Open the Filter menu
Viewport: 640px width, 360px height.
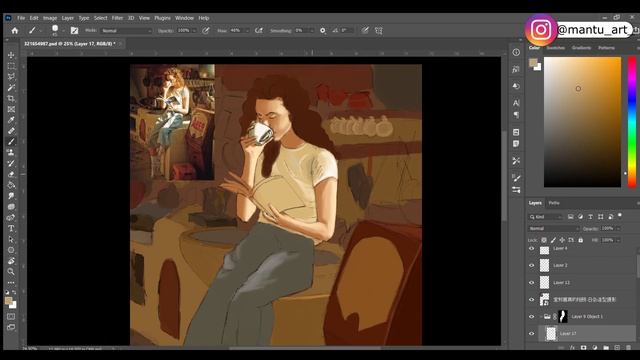[117, 18]
